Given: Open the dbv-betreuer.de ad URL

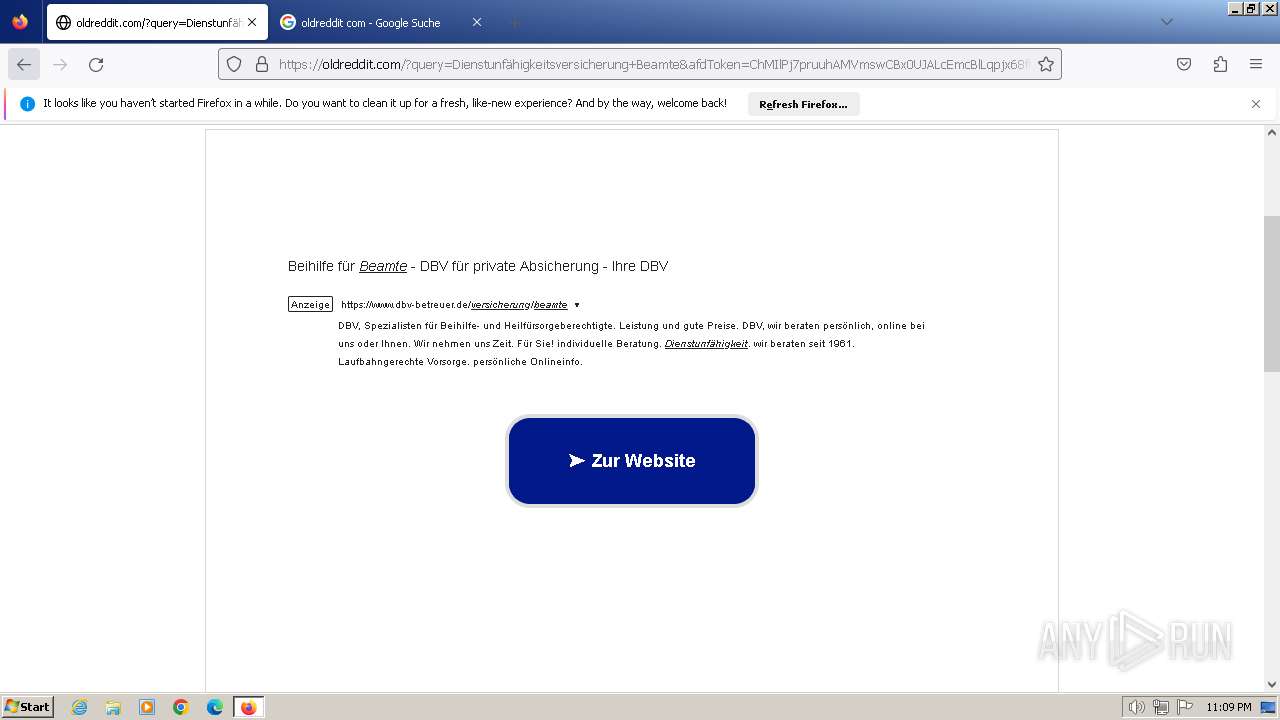Looking at the screenshot, I should pyautogui.click(x=454, y=305).
